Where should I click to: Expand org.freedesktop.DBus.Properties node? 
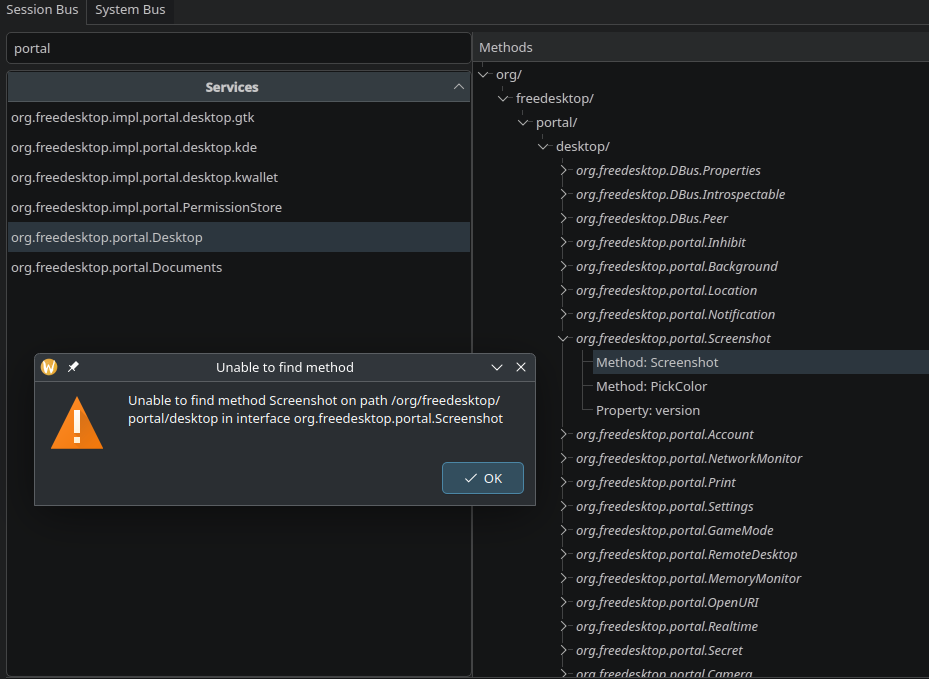click(x=563, y=170)
